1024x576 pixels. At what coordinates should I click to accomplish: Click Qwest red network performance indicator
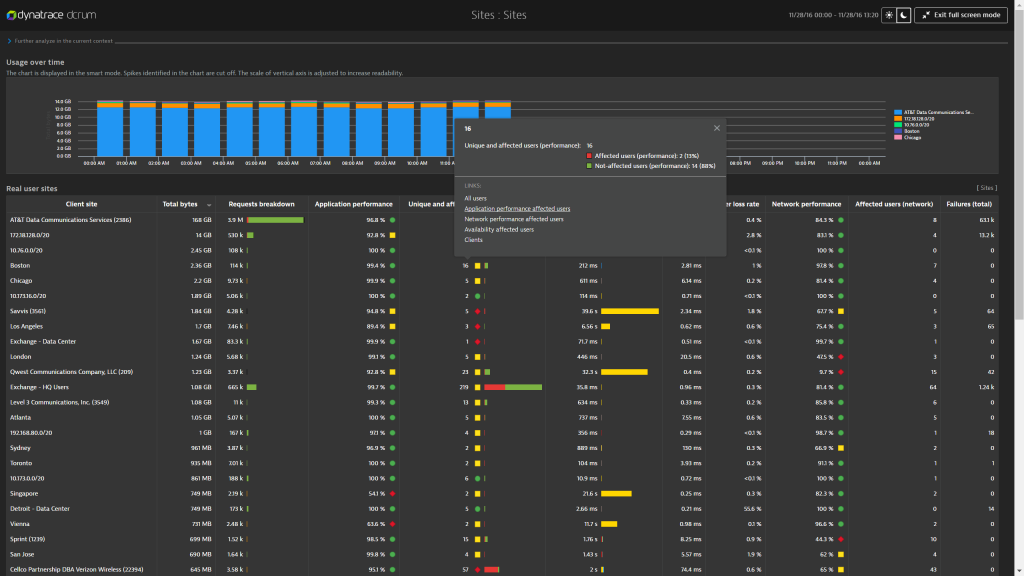point(840,372)
